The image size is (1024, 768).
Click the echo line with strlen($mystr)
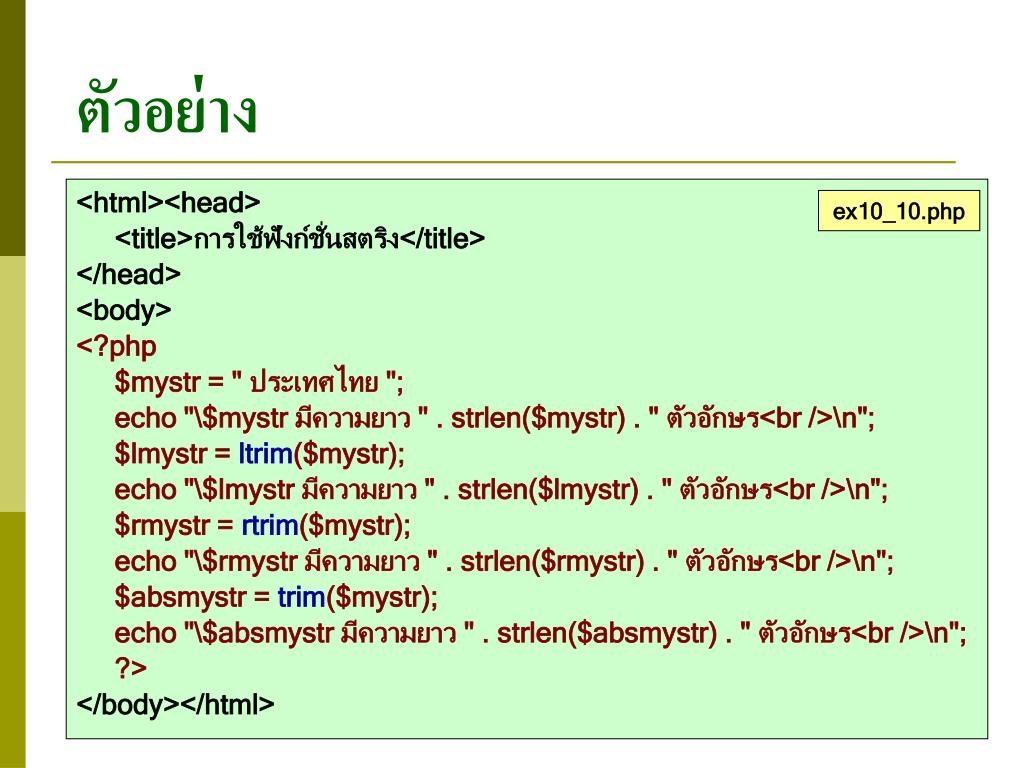pos(494,418)
